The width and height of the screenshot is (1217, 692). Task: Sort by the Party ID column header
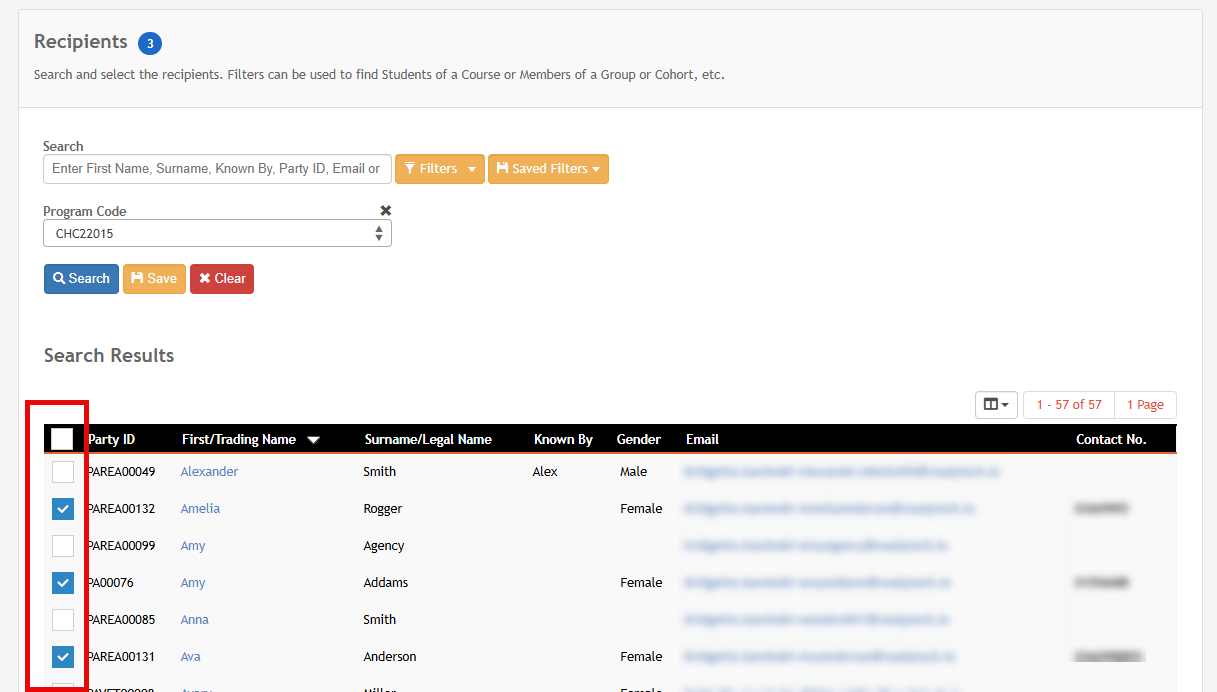[111, 439]
